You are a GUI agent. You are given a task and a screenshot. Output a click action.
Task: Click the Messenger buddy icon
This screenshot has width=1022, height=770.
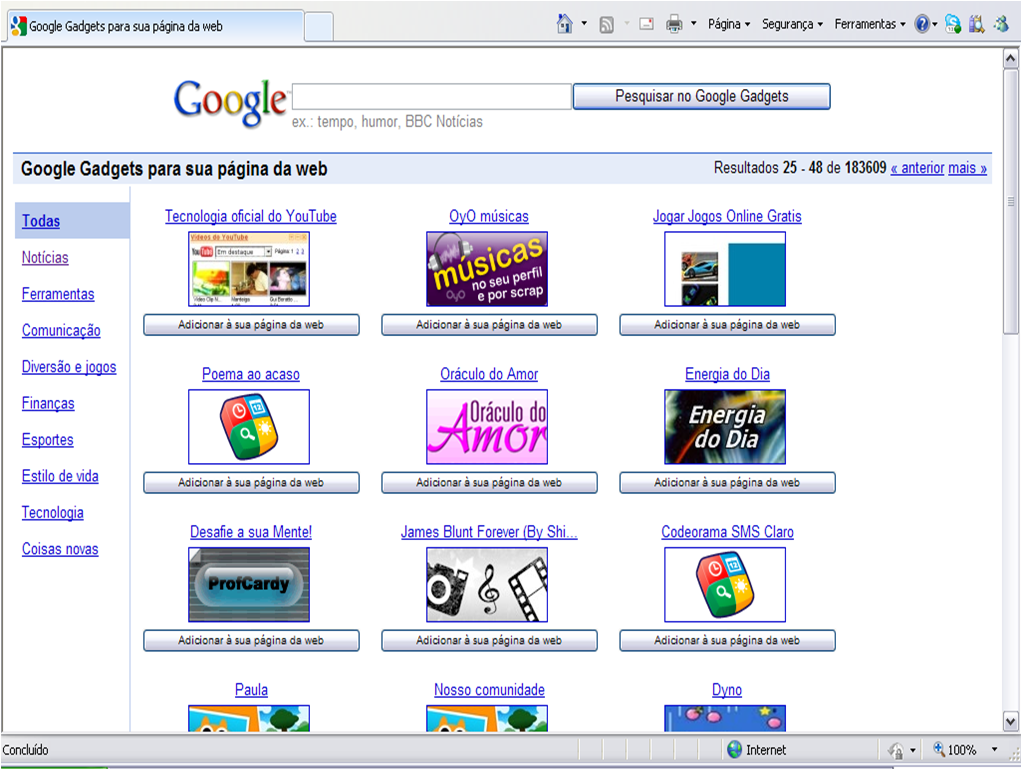coord(1001,24)
